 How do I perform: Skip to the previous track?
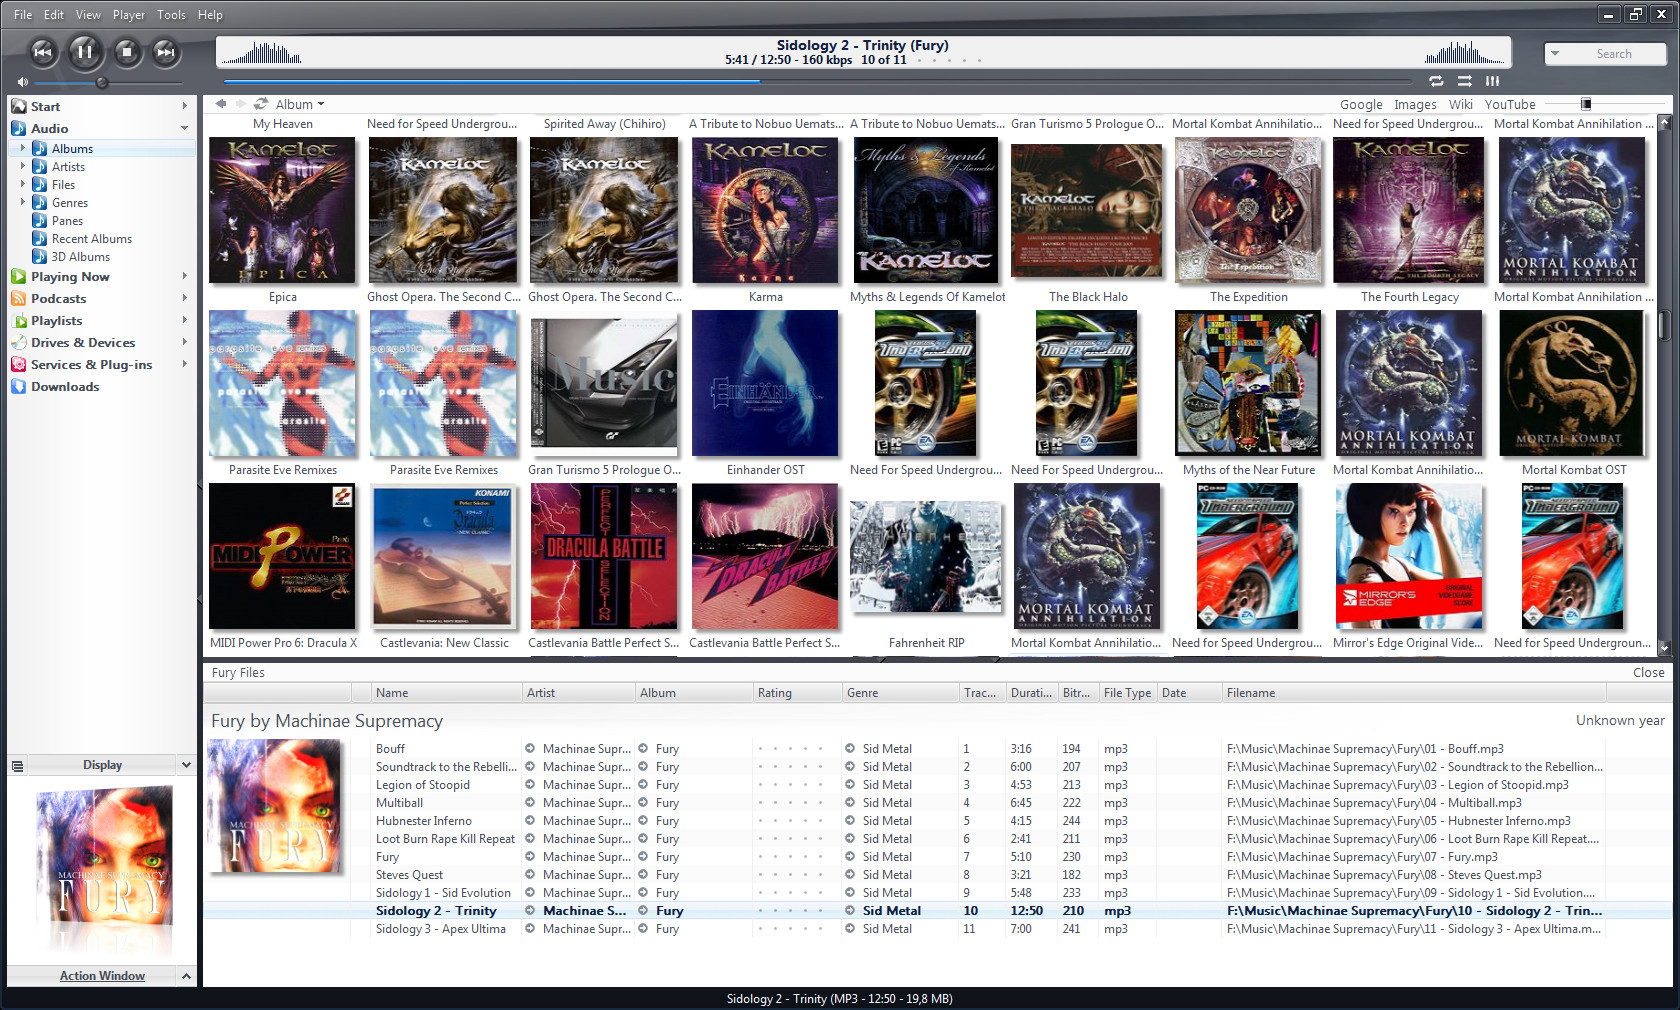pyautogui.click(x=42, y=52)
